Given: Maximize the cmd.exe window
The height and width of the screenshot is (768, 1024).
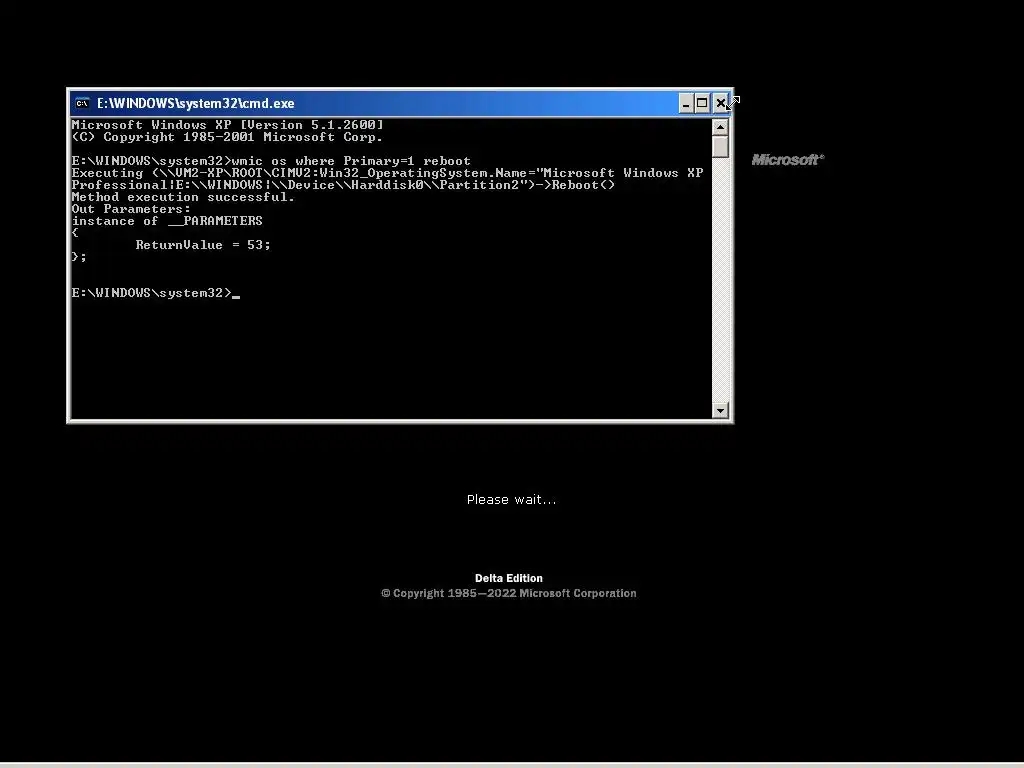Looking at the screenshot, I should [702, 103].
